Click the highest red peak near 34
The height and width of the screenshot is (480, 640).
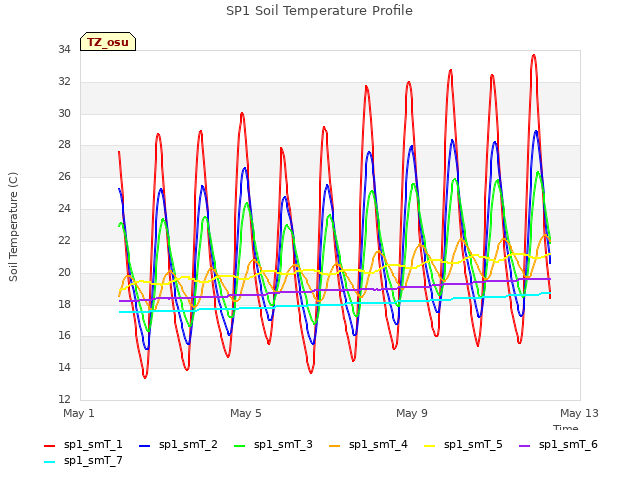533,55
